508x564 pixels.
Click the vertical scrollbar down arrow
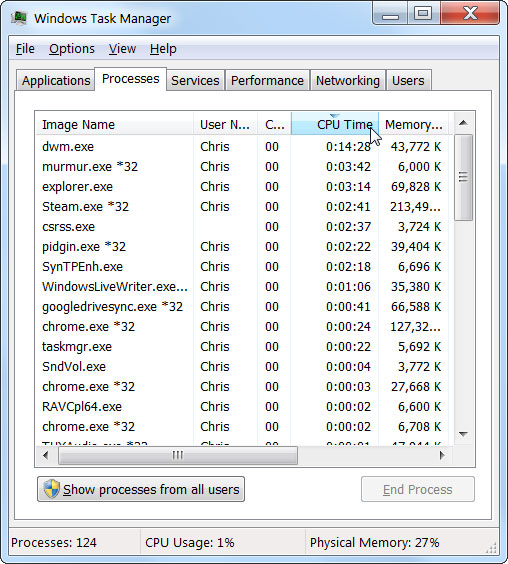(463, 434)
